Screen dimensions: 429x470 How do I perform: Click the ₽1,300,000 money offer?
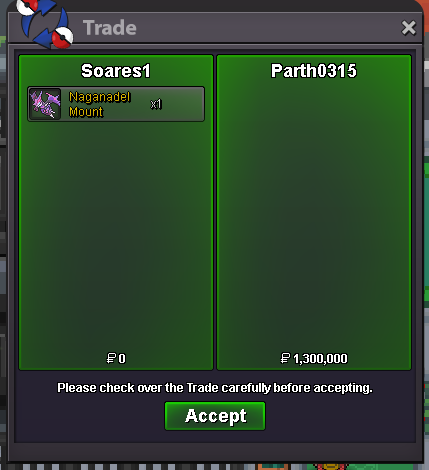pyautogui.click(x=314, y=358)
